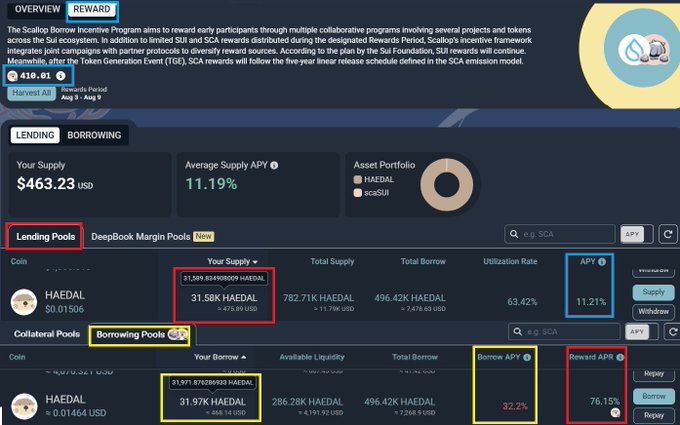The image size is (680, 425).
Task: Click the 76.15% reward APR value
Action: coord(605,401)
